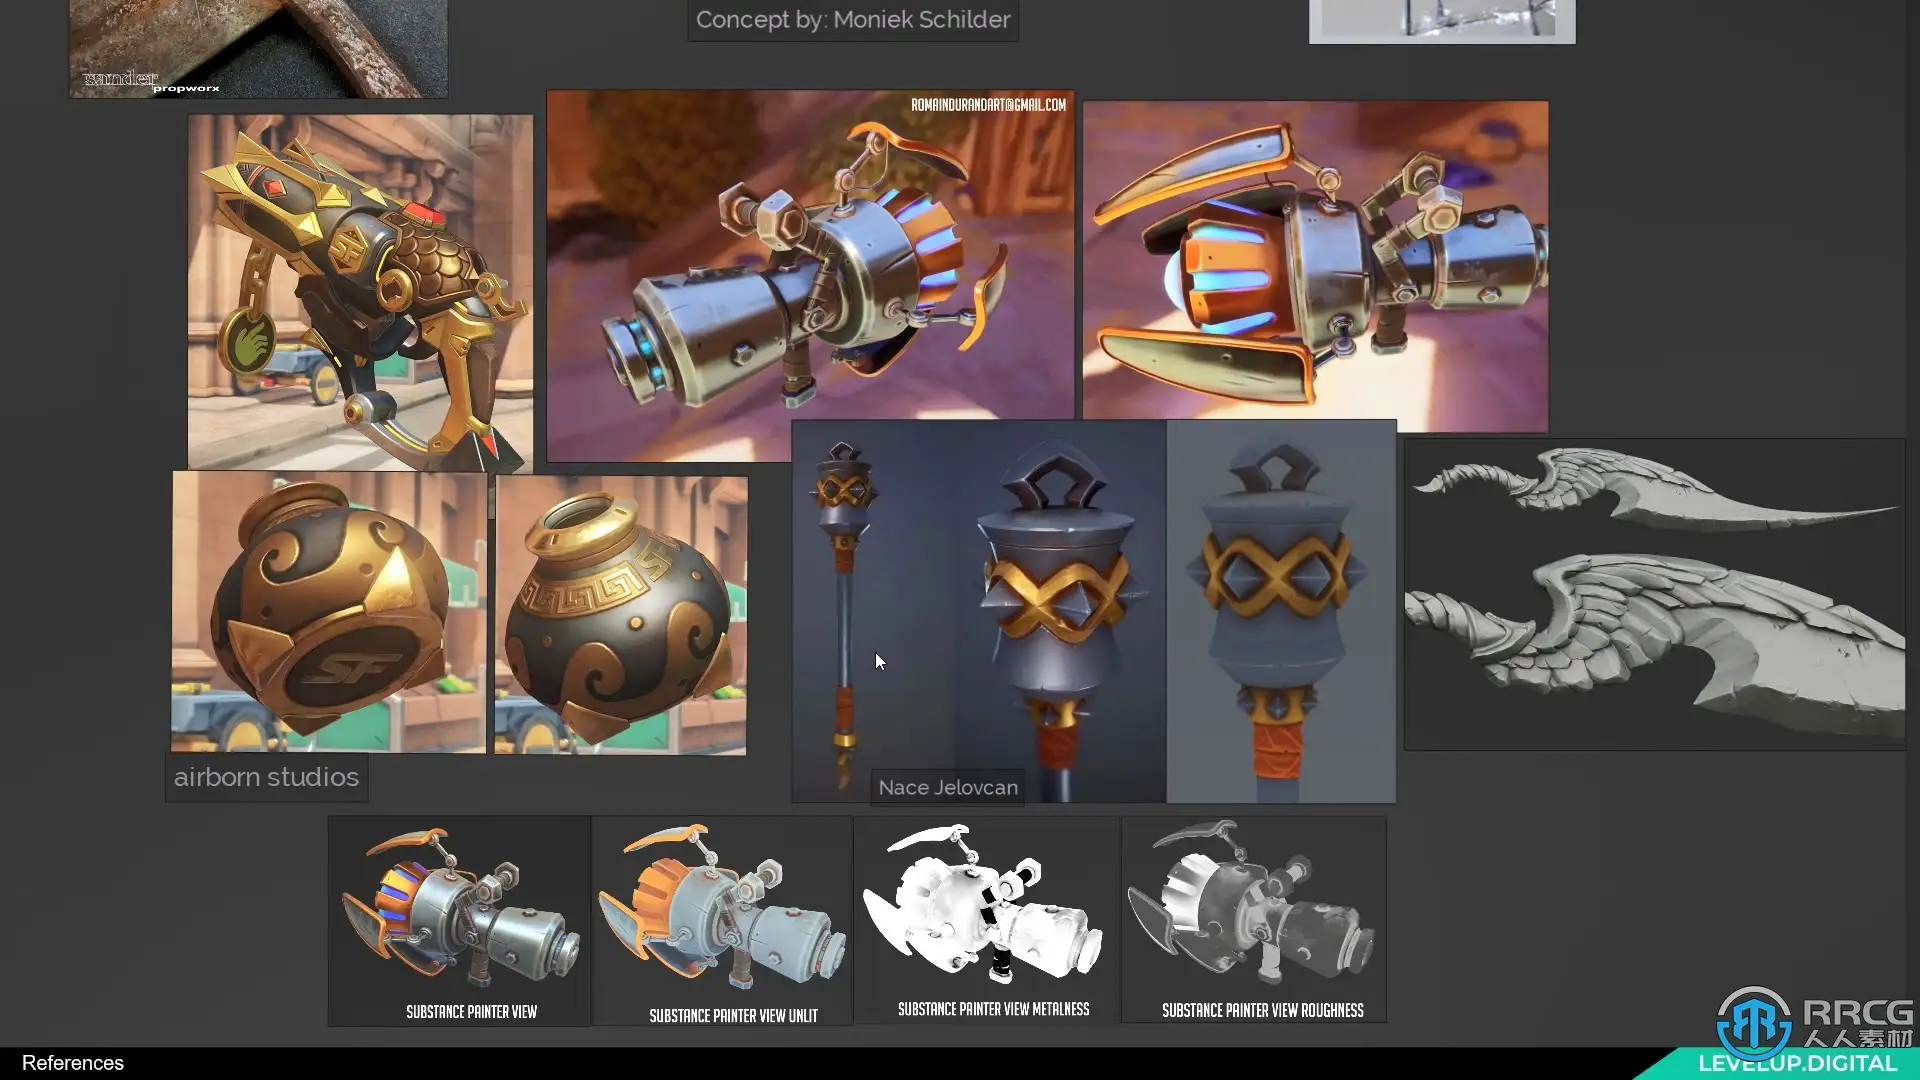This screenshot has height=1080, width=1920.
Task: Click the RRCG watermark logo icon
Action: tap(1754, 1022)
